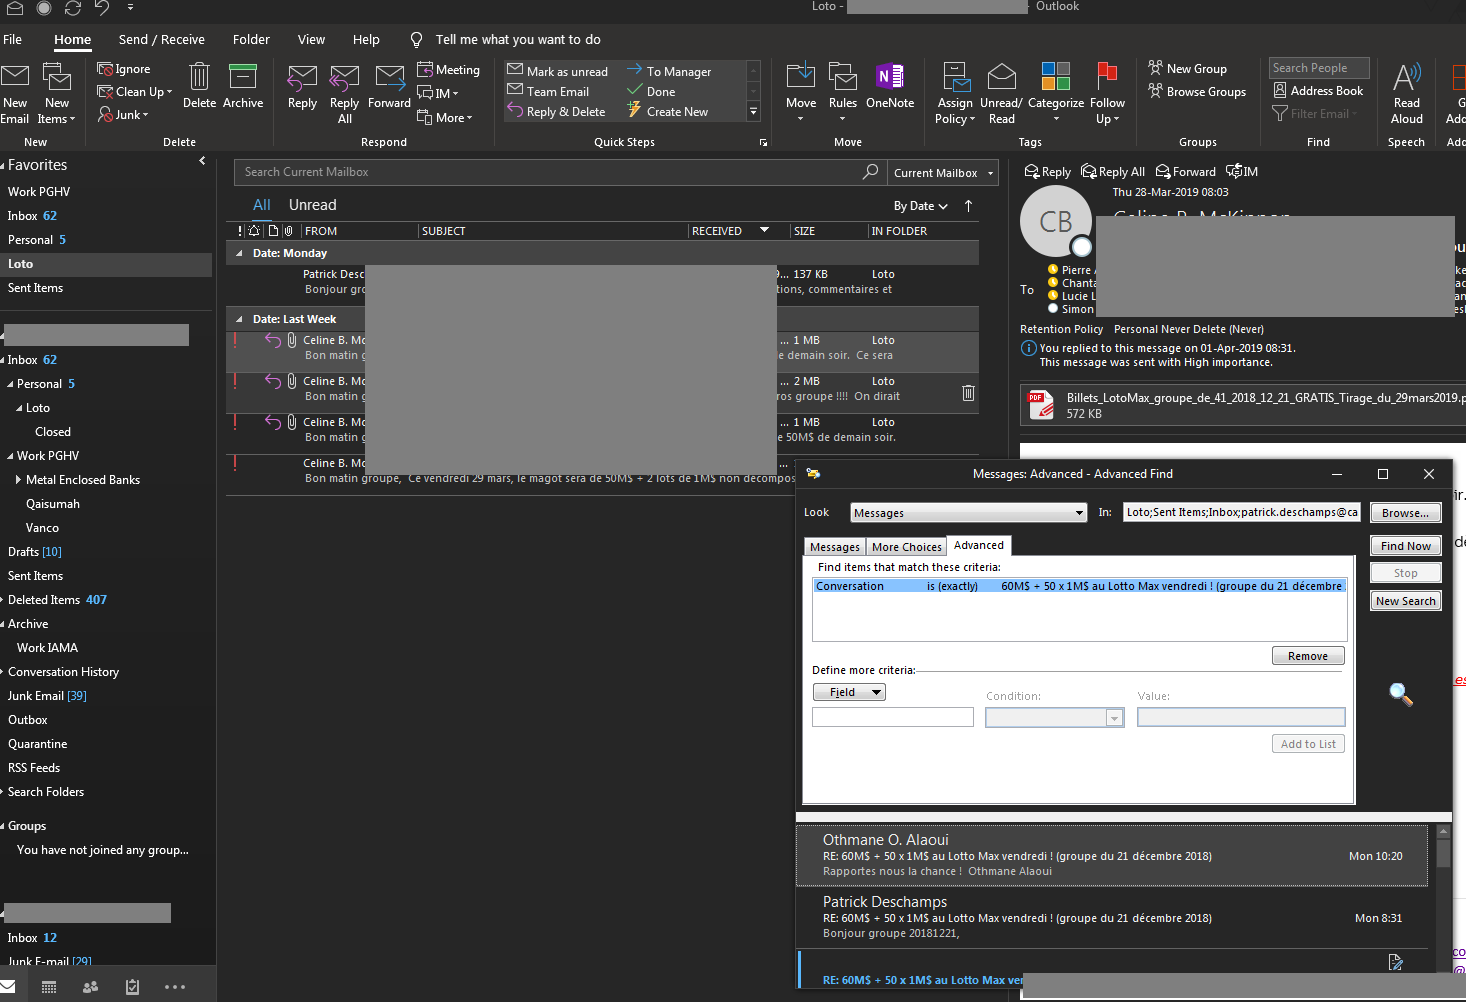This screenshot has width=1466, height=1002.
Task: Ignore the selected conversation
Action: 124,69
